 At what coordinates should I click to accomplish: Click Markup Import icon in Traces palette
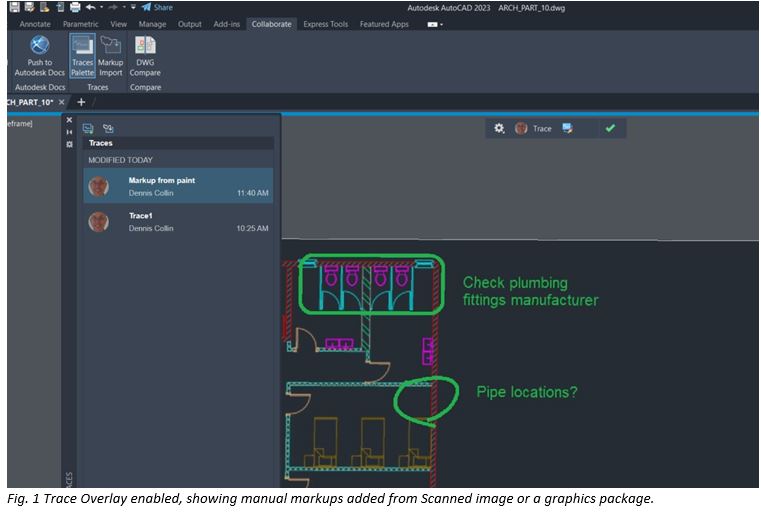pos(108,128)
